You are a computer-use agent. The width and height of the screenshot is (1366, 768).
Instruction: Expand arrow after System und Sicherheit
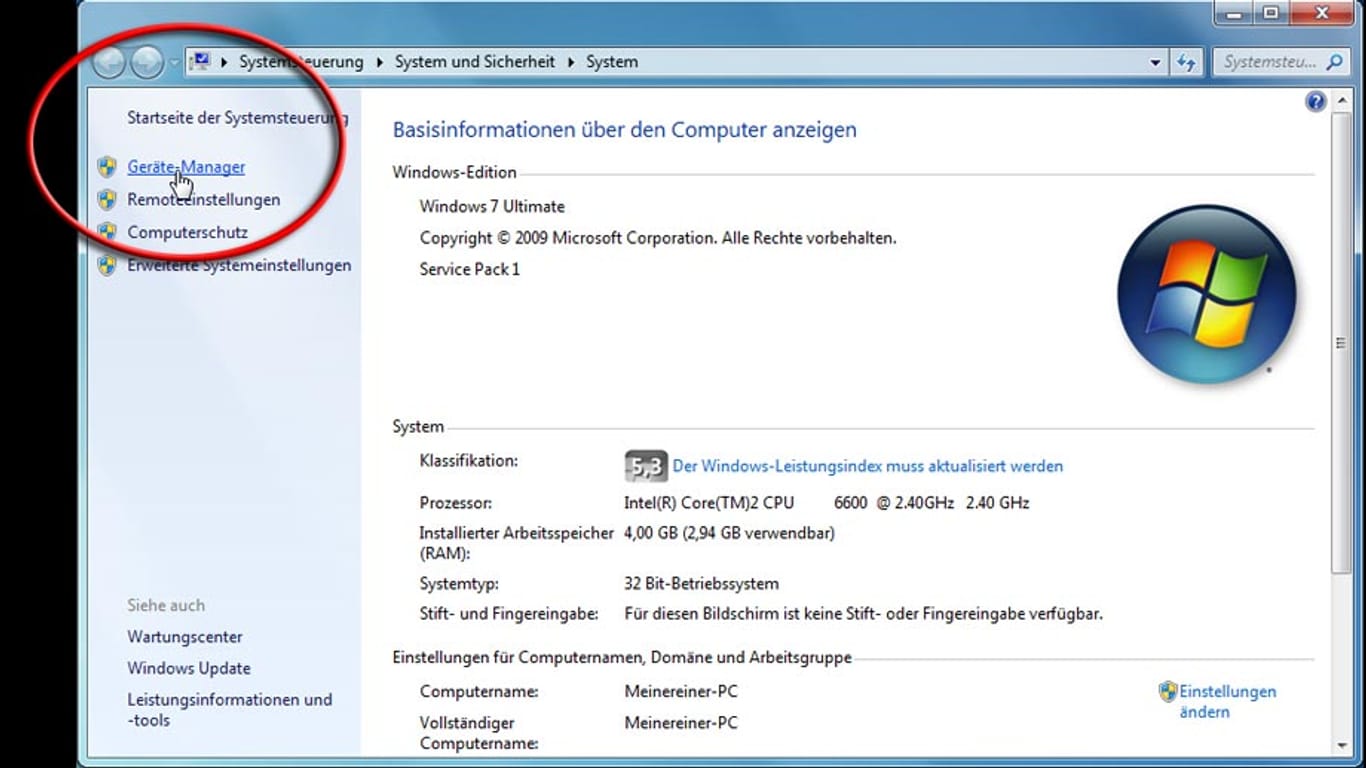click(x=571, y=62)
